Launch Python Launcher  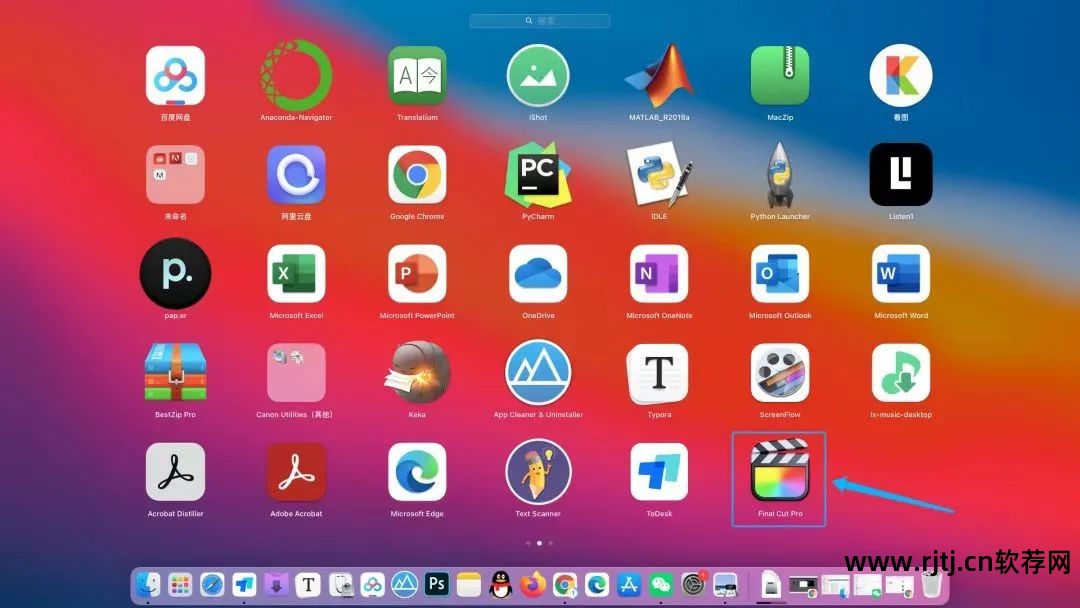[780, 175]
